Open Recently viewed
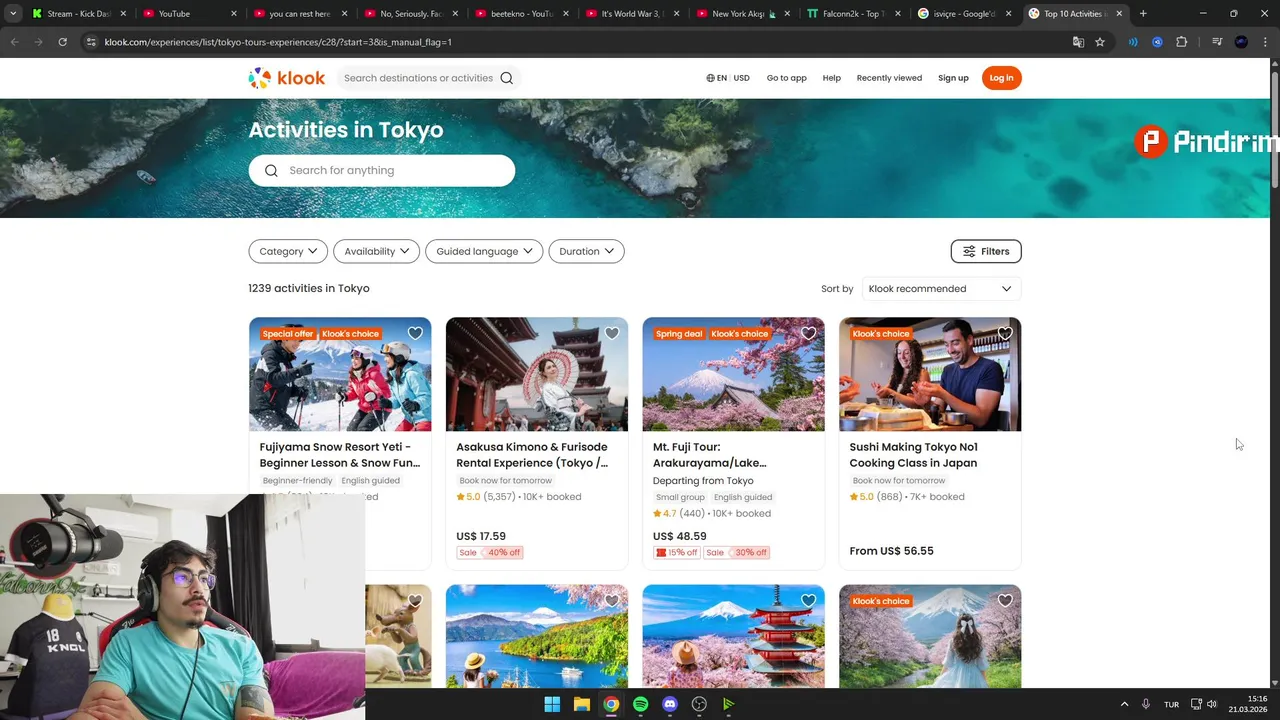This screenshot has width=1280, height=720. point(889,78)
